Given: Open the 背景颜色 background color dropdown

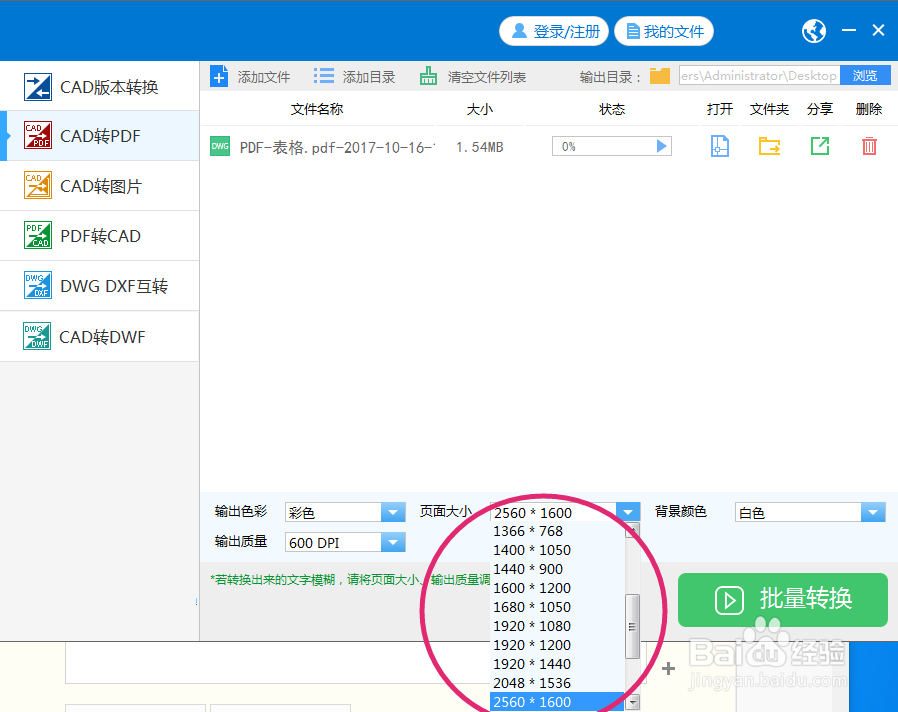Looking at the screenshot, I should coord(873,511).
